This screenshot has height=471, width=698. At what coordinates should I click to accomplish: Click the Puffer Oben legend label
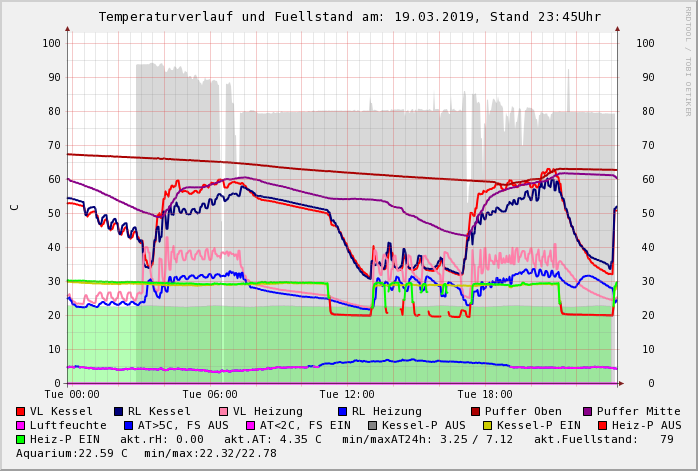tap(523, 411)
